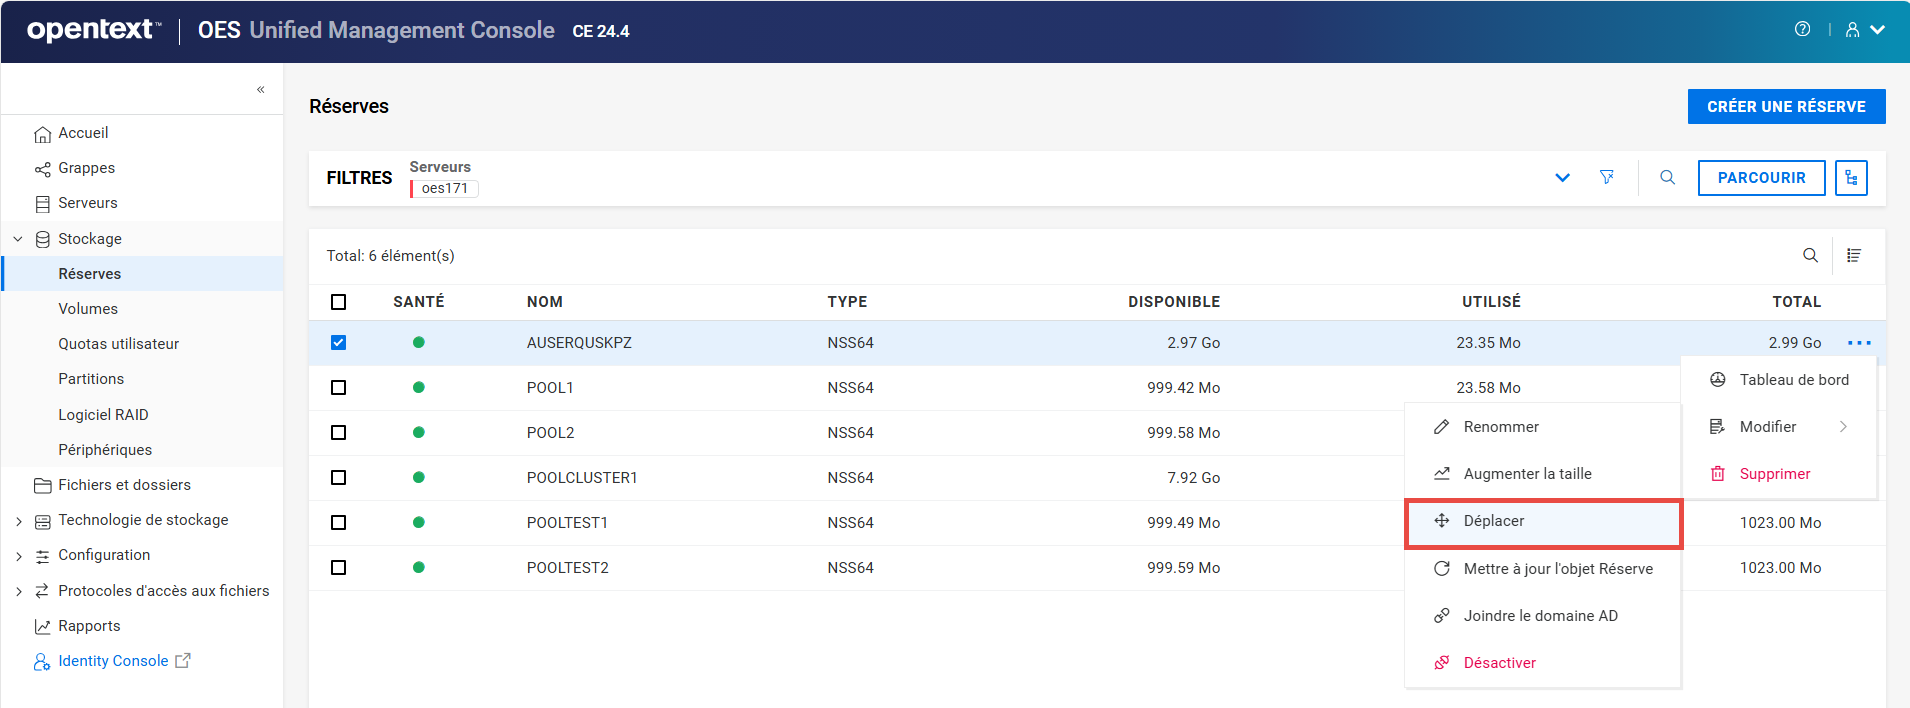Click the Créer une réserve button
This screenshot has width=1910, height=708.
coord(1786,107)
